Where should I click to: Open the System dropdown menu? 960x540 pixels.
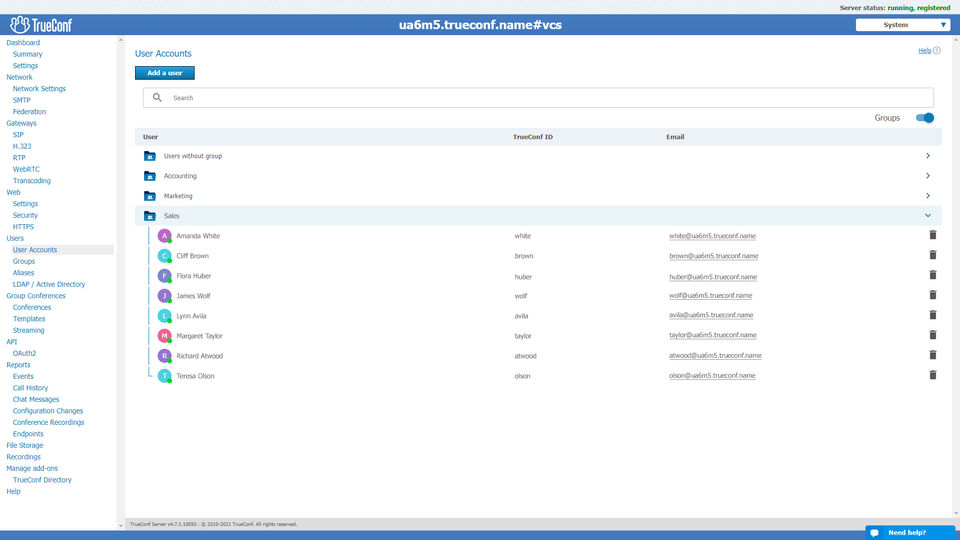(x=902, y=25)
